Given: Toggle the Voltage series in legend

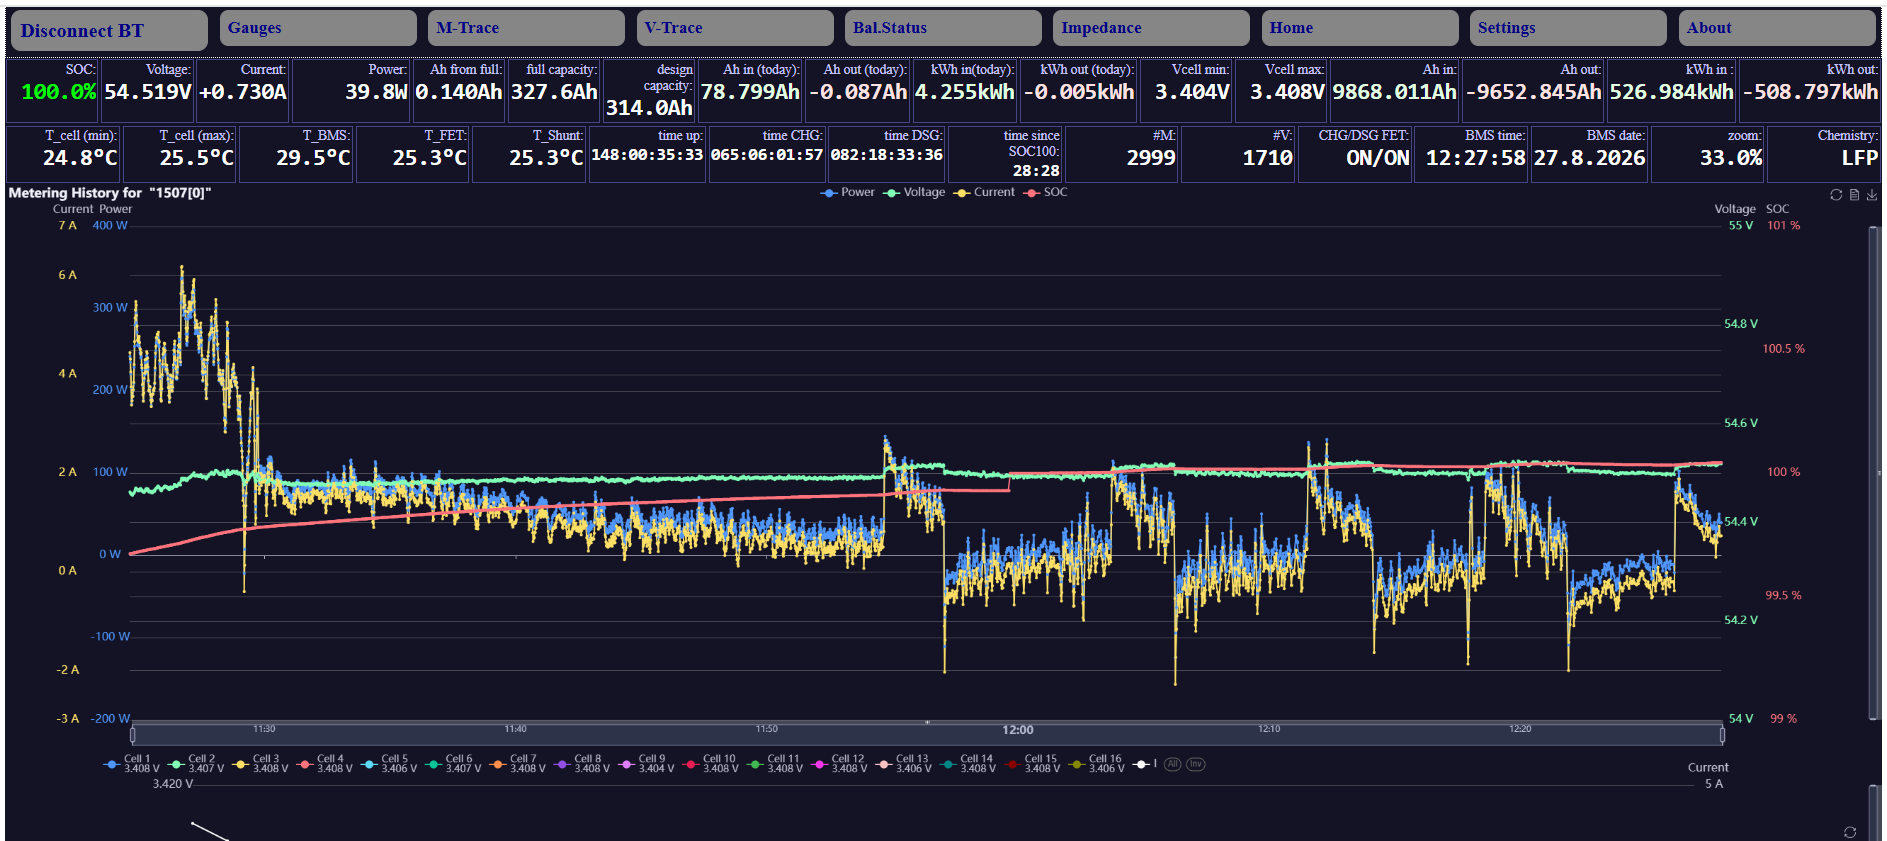Looking at the screenshot, I should coord(915,192).
